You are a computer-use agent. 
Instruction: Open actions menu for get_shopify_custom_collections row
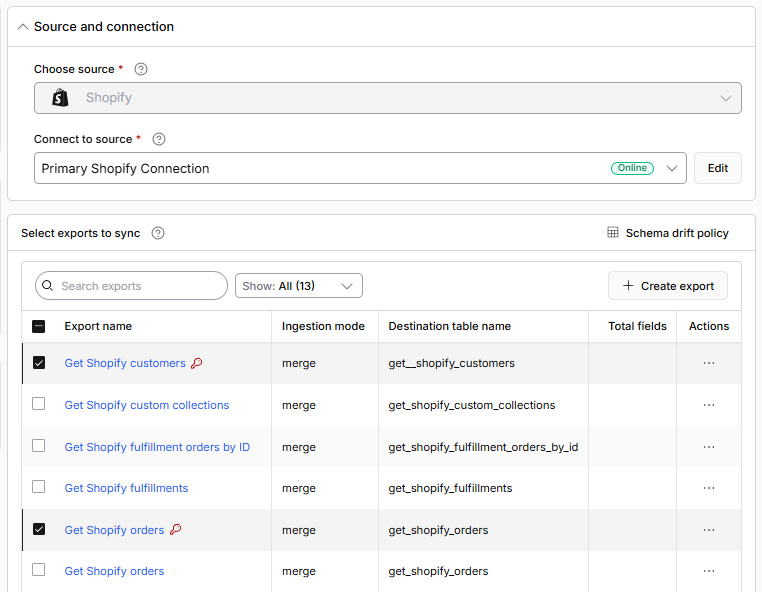(x=709, y=405)
